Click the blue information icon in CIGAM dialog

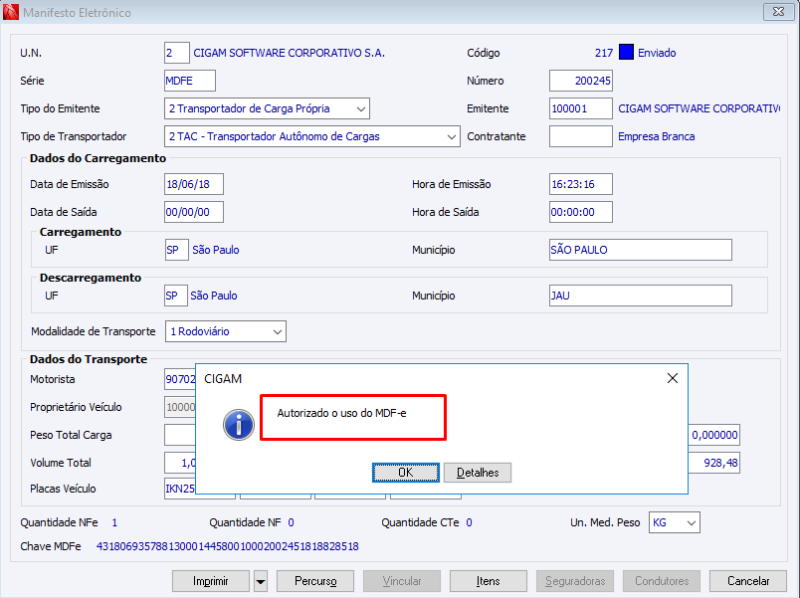click(238, 425)
